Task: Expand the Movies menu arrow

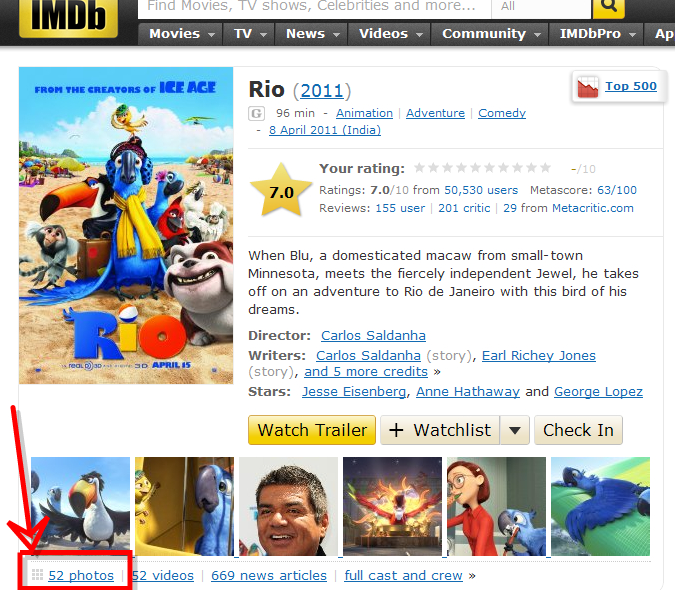Action: pos(211,34)
